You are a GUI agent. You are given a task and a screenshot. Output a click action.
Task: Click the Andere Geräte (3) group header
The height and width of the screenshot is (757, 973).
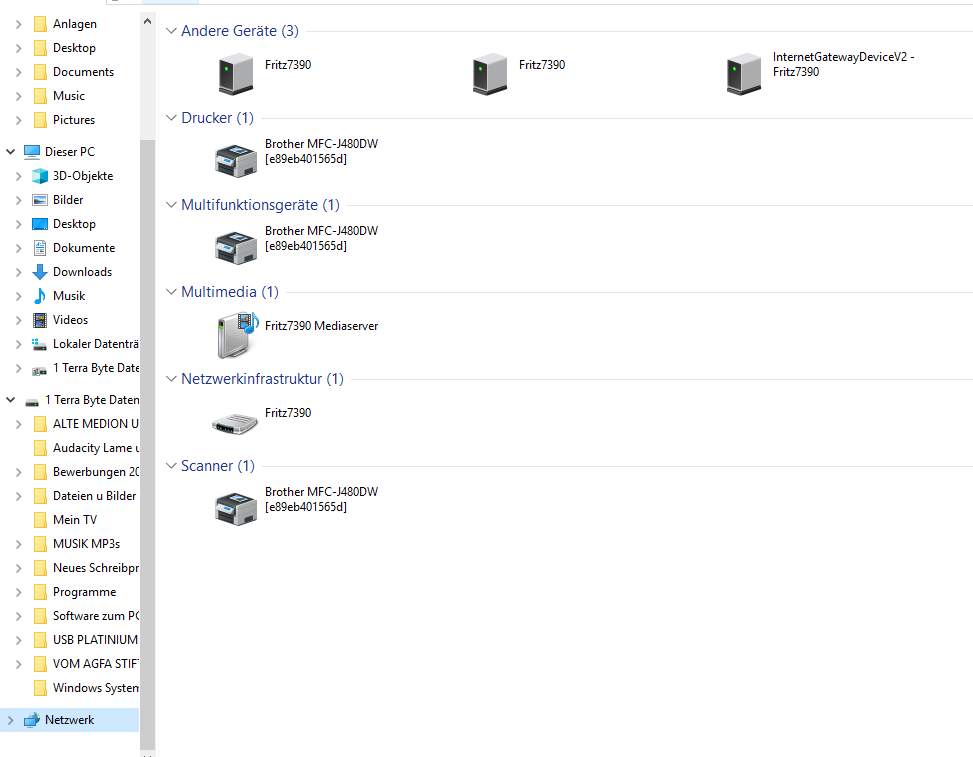[240, 30]
